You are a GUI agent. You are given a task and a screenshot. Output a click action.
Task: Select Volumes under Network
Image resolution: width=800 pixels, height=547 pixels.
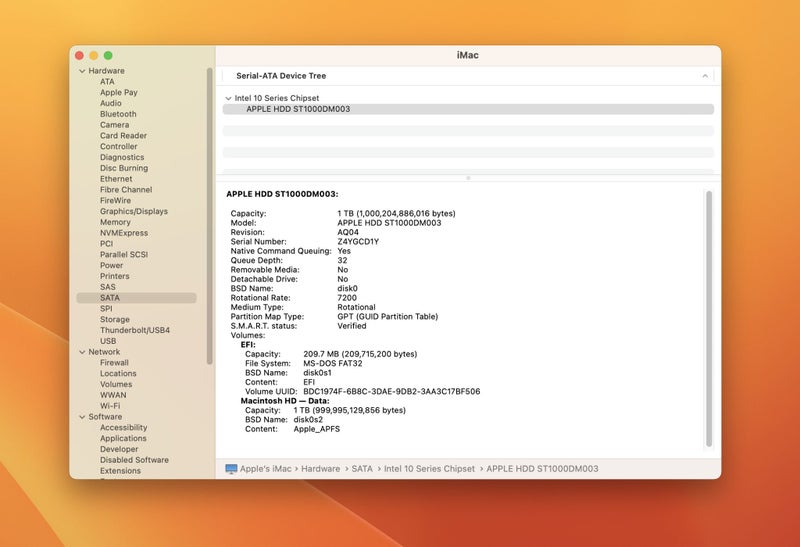click(116, 384)
